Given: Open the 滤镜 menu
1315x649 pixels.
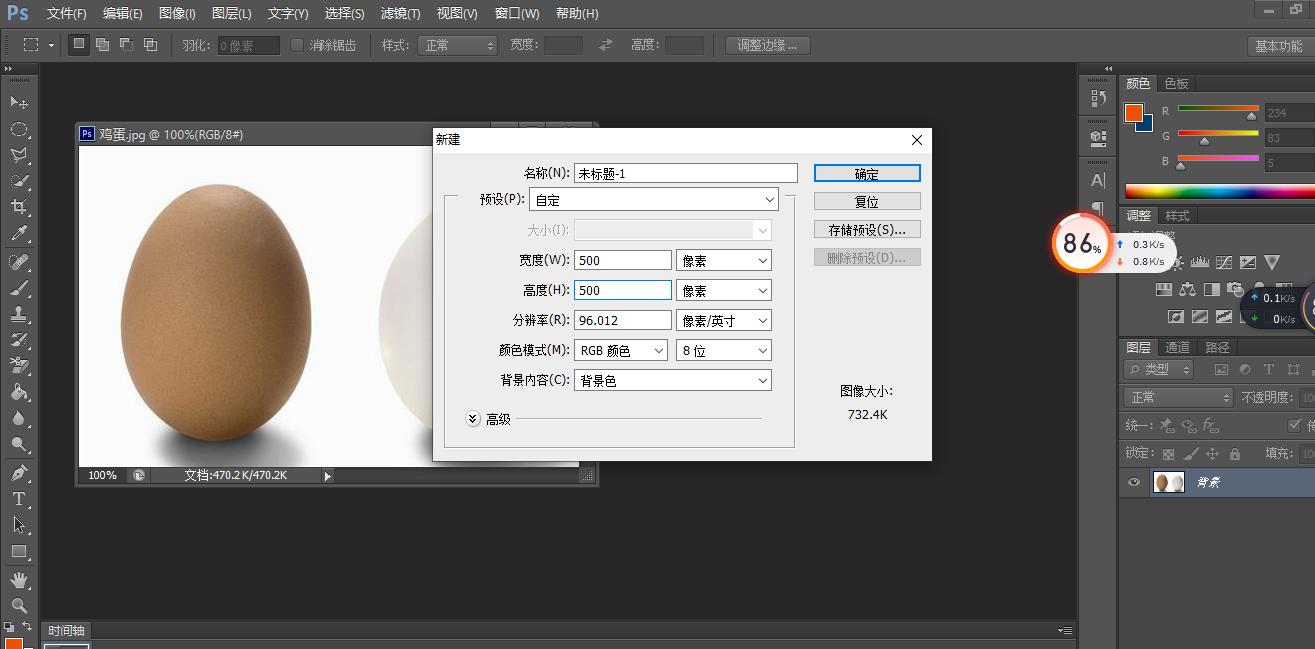Looking at the screenshot, I should click(400, 13).
